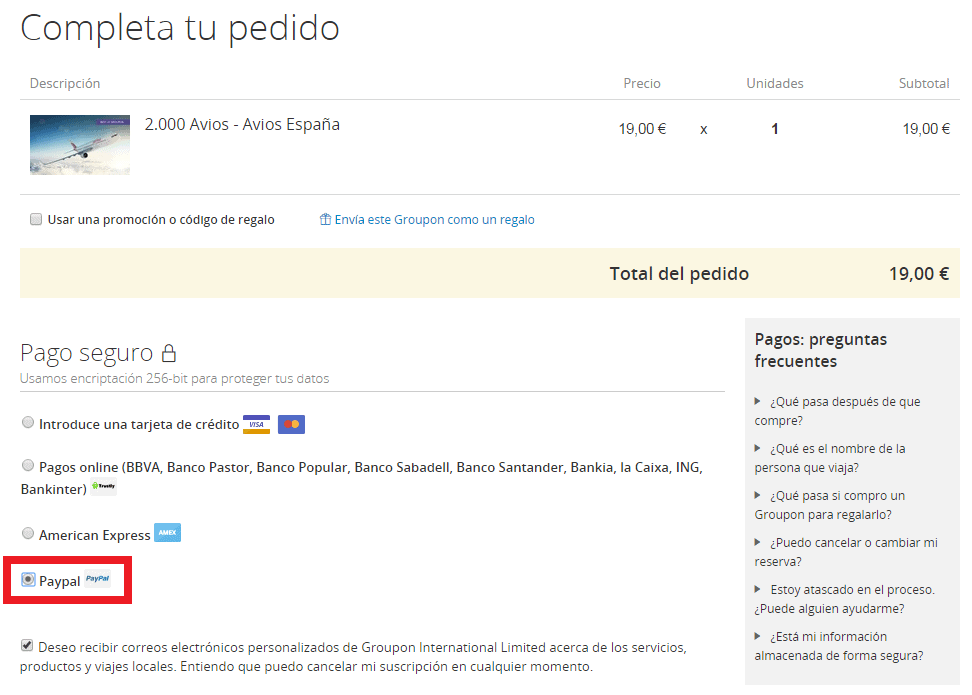Open the Avios airplane product thumbnail

(x=80, y=144)
